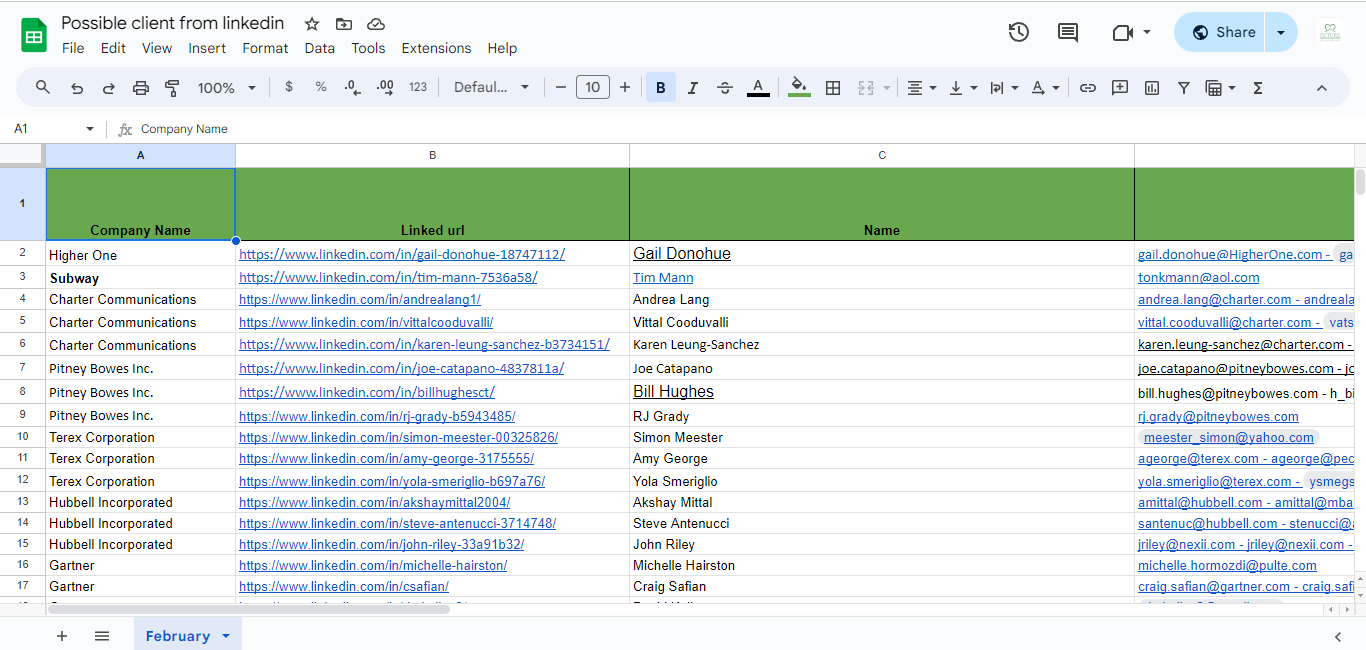Open the search menus magnifier
This screenshot has height=650, width=1366.
click(43, 87)
